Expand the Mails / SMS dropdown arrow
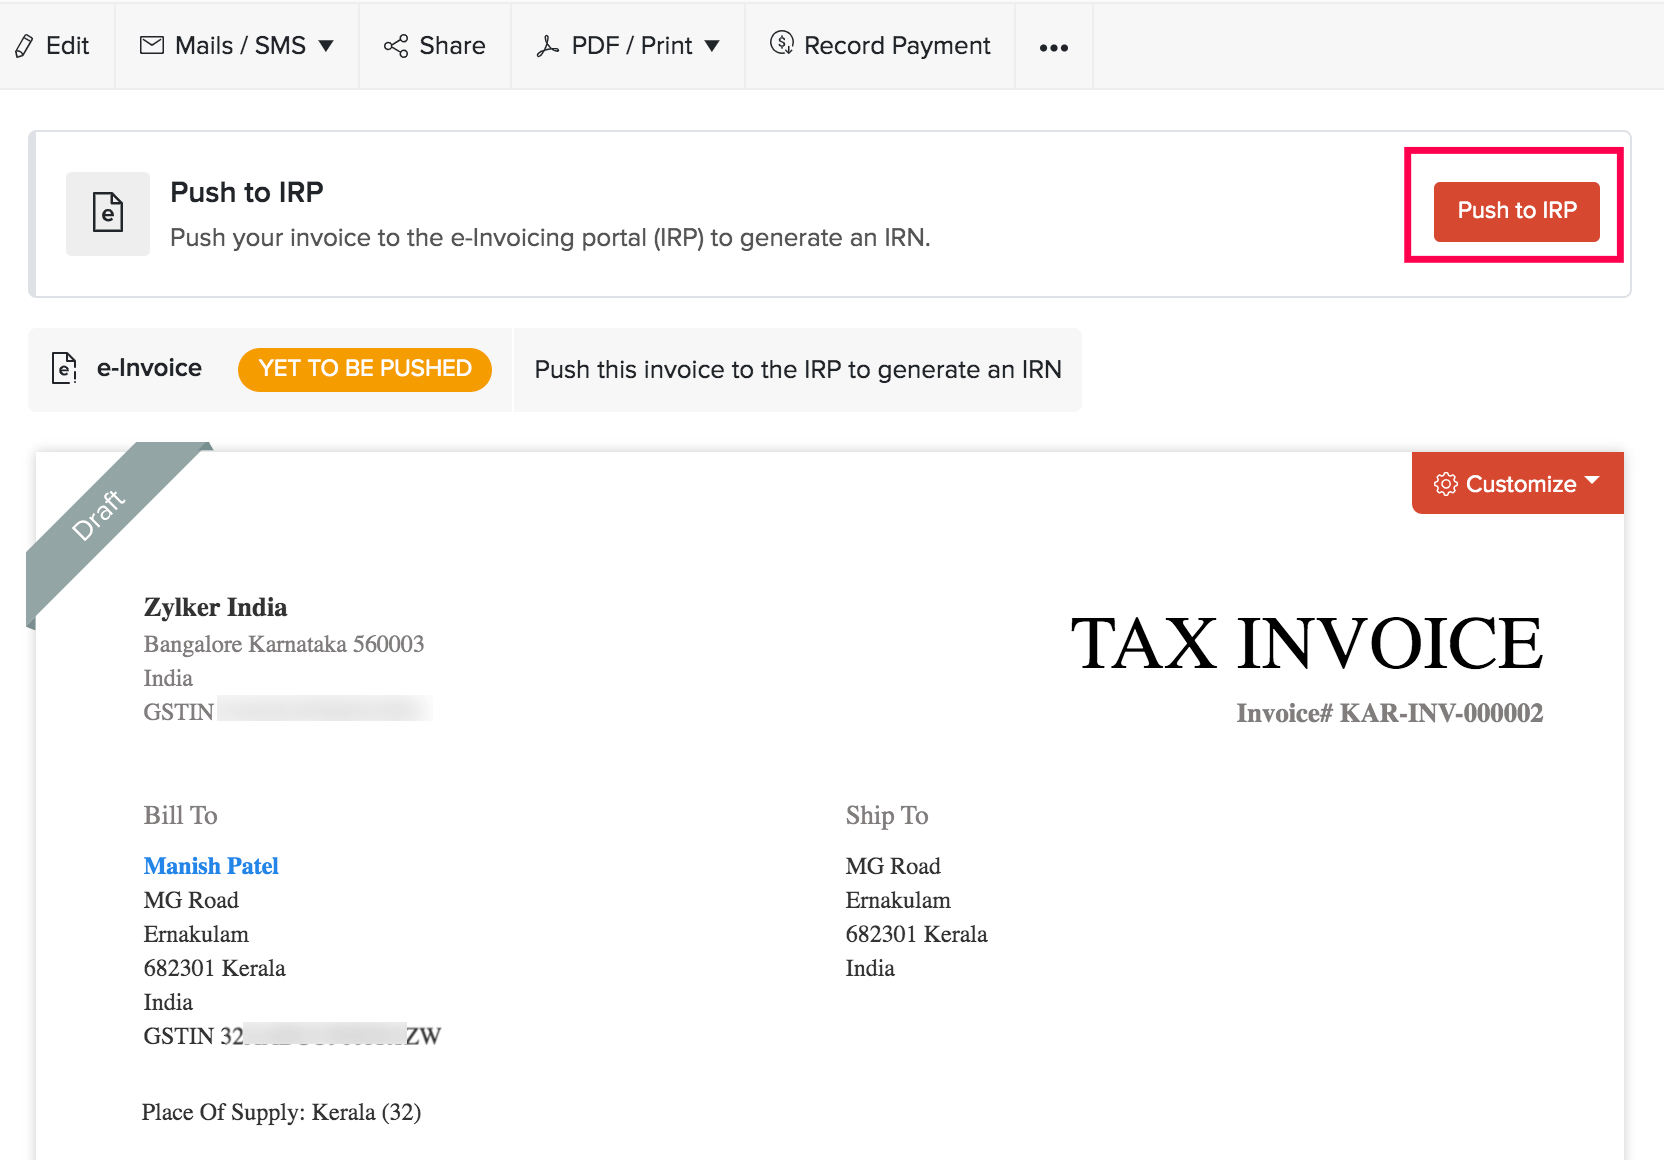 click(326, 46)
